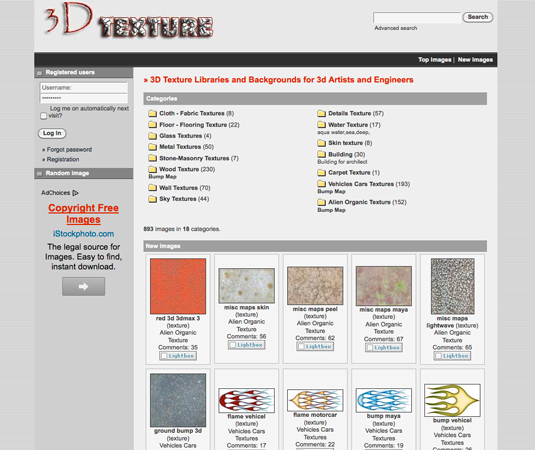
Task: Open the iStockphoto.com link
Action: click(x=83, y=234)
